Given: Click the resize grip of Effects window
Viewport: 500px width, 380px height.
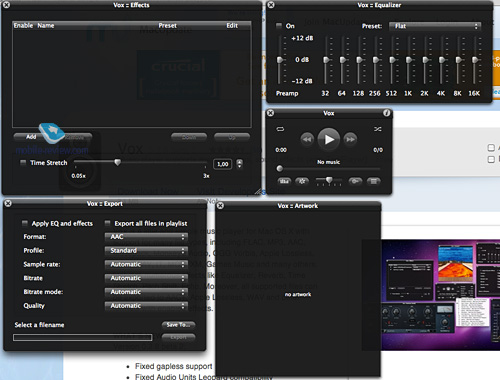Looking at the screenshot, I should pos(258,192).
